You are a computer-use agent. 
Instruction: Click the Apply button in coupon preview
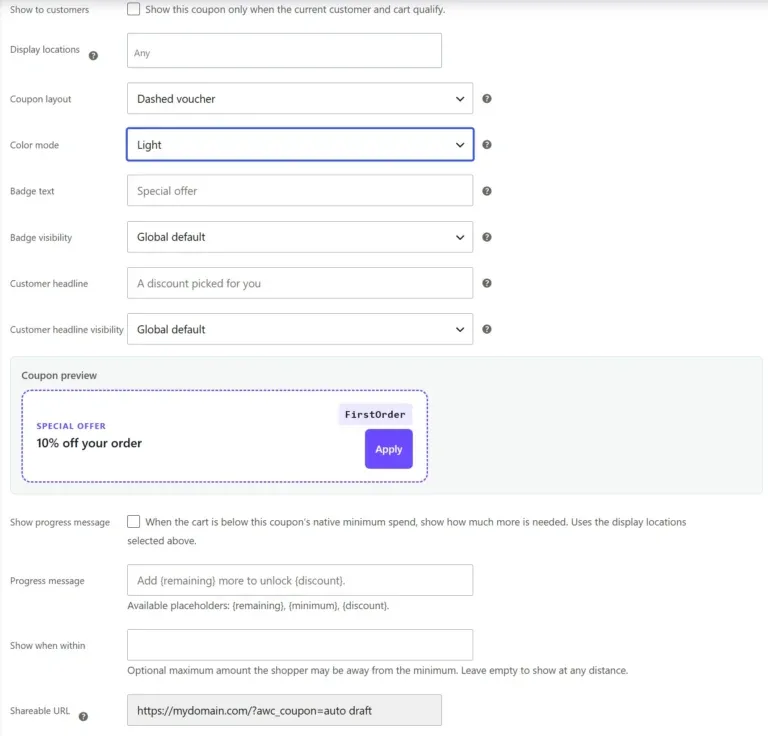388,449
